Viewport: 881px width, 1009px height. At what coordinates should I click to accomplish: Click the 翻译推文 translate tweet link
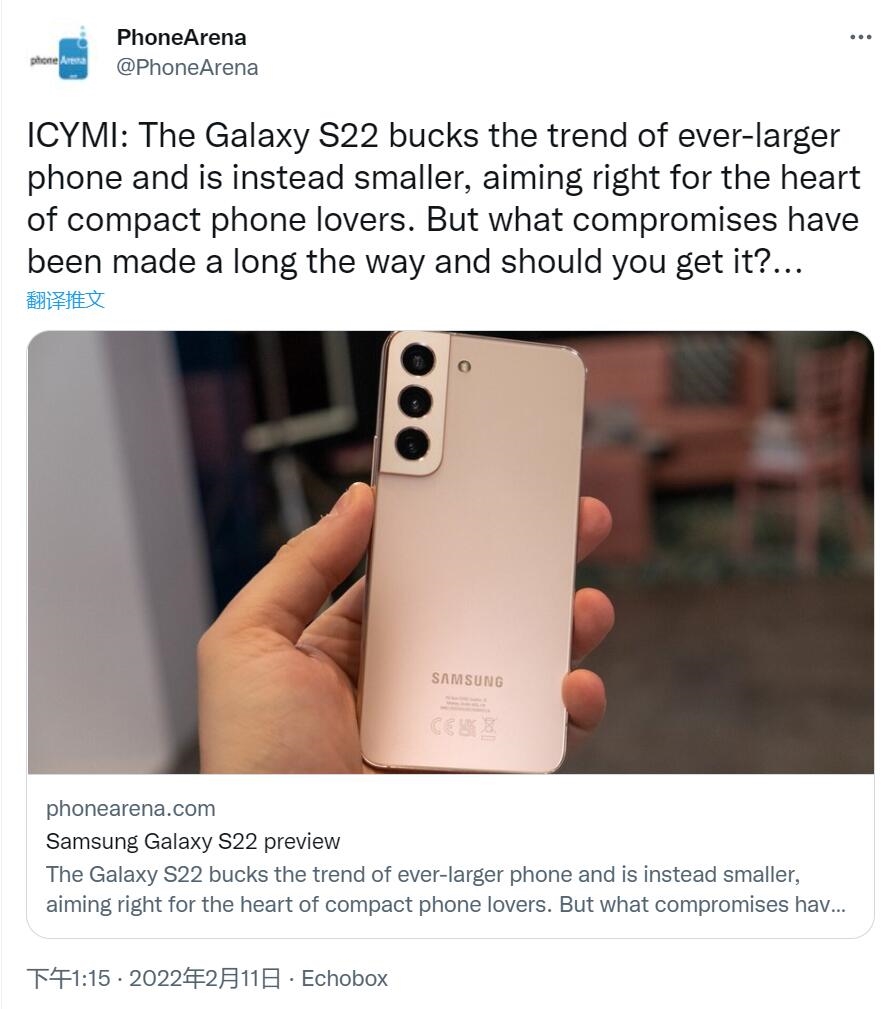pyautogui.click(x=65, y=300)
